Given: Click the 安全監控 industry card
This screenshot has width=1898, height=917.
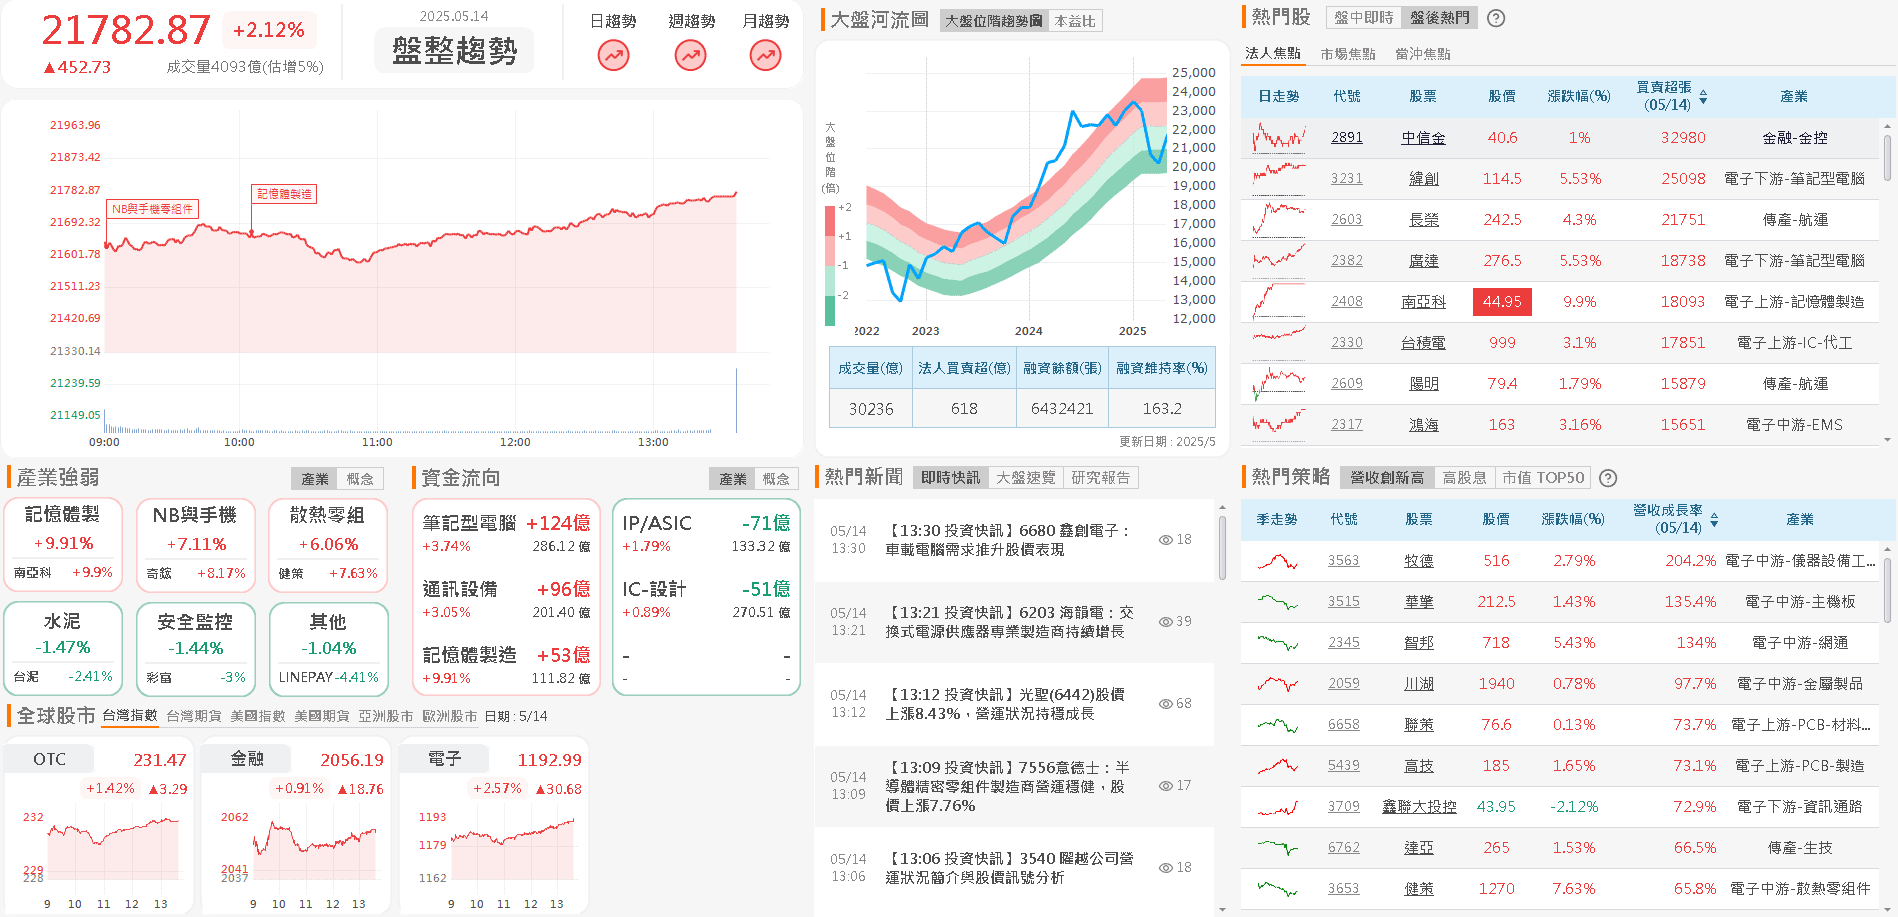Looking at the screenshot, I should [x=195, y=649].
